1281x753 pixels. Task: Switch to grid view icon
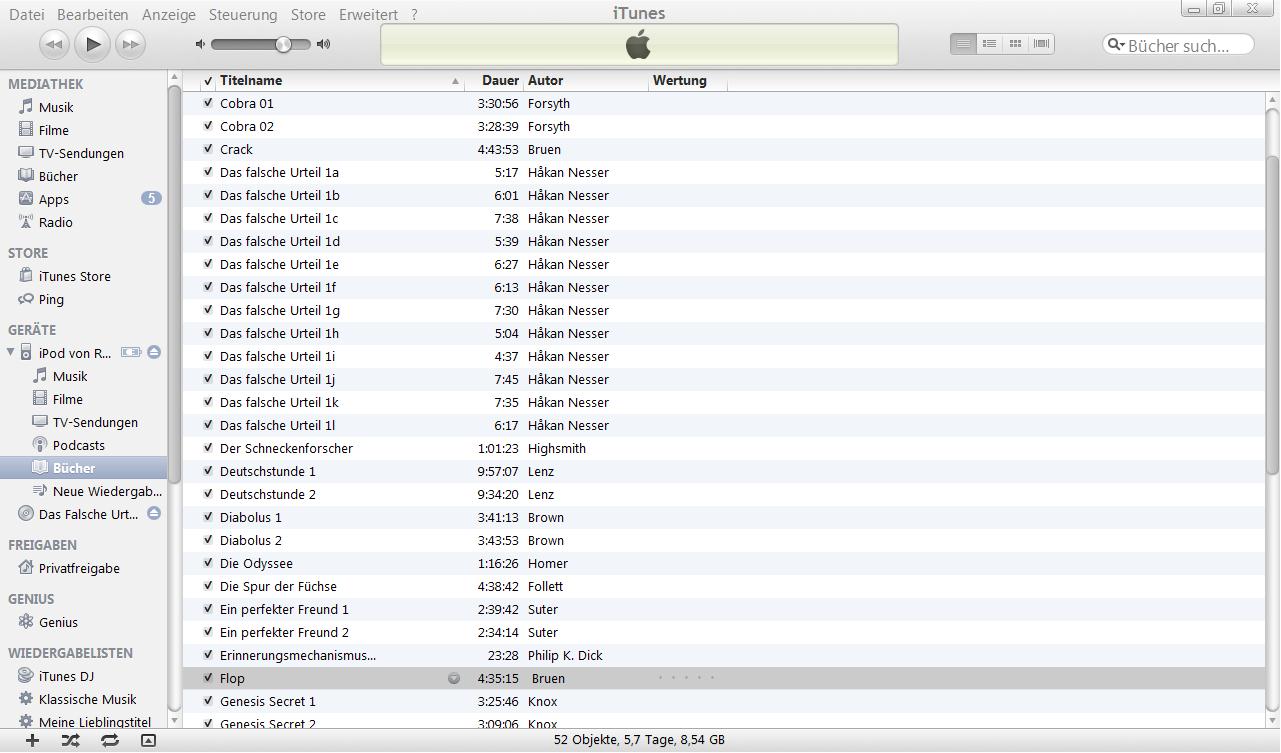(1015, 44)
